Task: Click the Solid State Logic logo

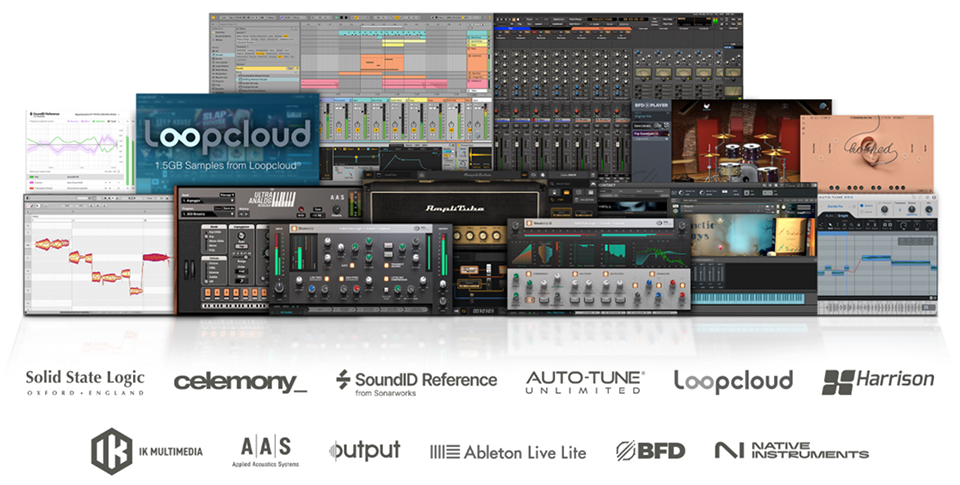Action: [x=85, y=383]
